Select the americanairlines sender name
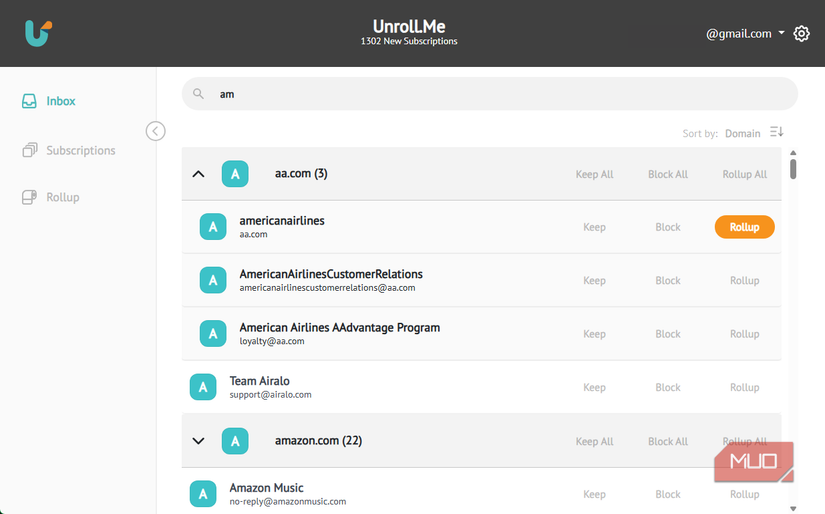Screen dimensions: 825x514 click(x=282, y=221)
